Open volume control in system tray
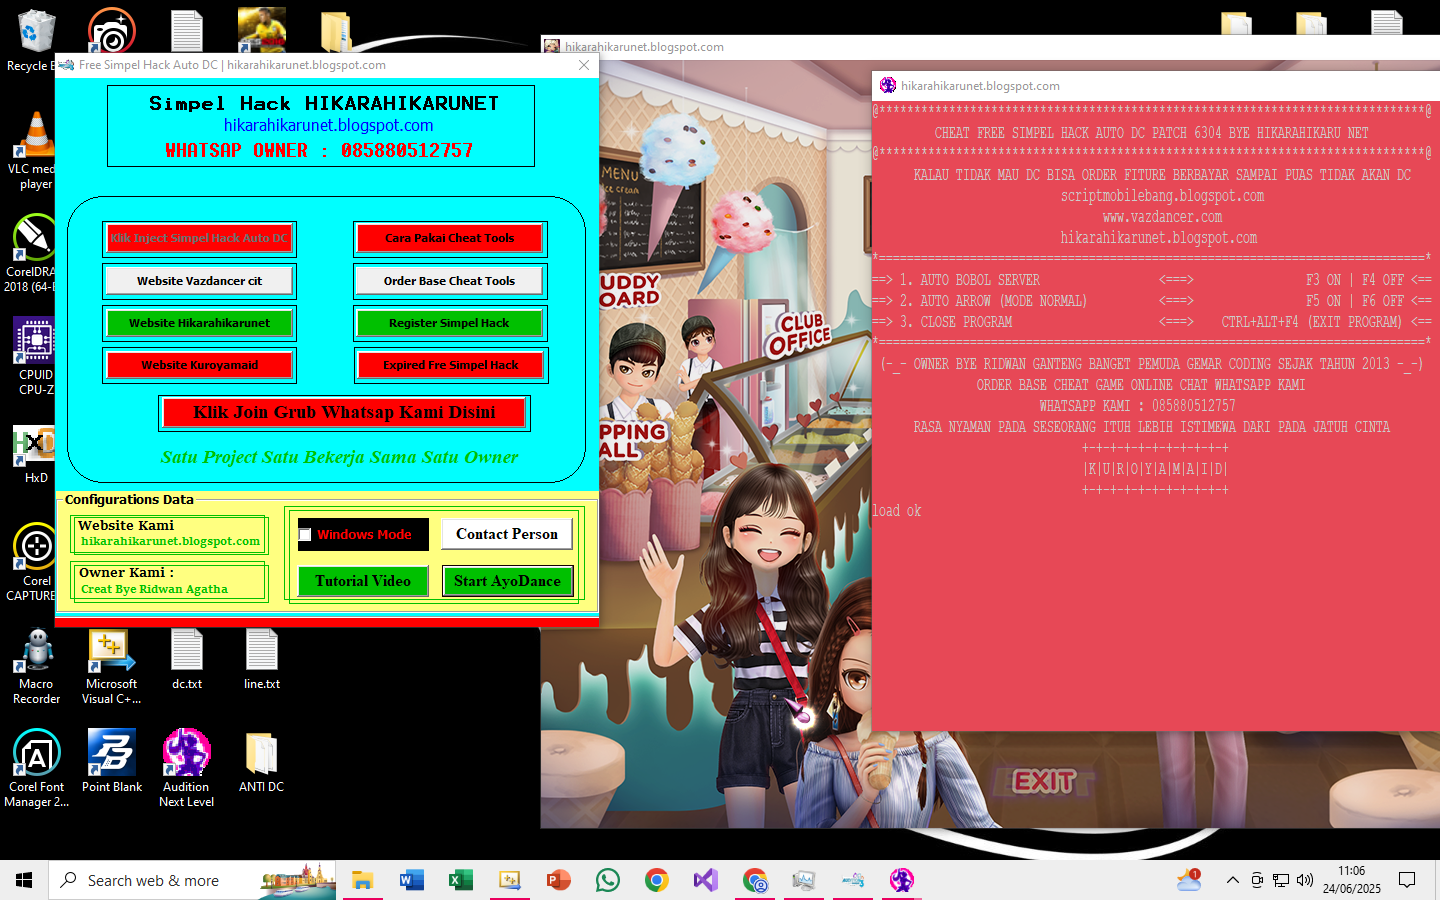Image resolution: width=1440 pixels, height=900 pixels. pyautogui.click(x=1305, y=880)
